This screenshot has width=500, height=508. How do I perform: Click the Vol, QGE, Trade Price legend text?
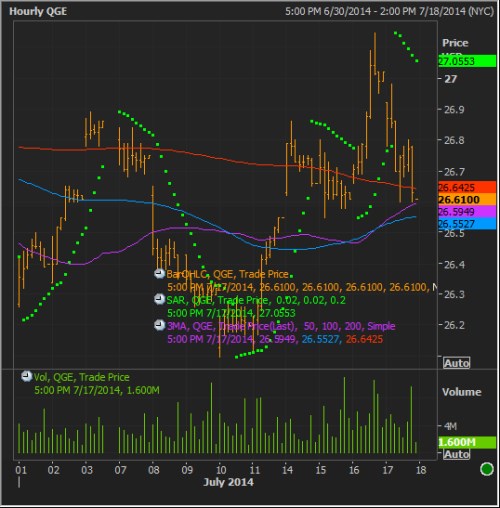(82, 377)
